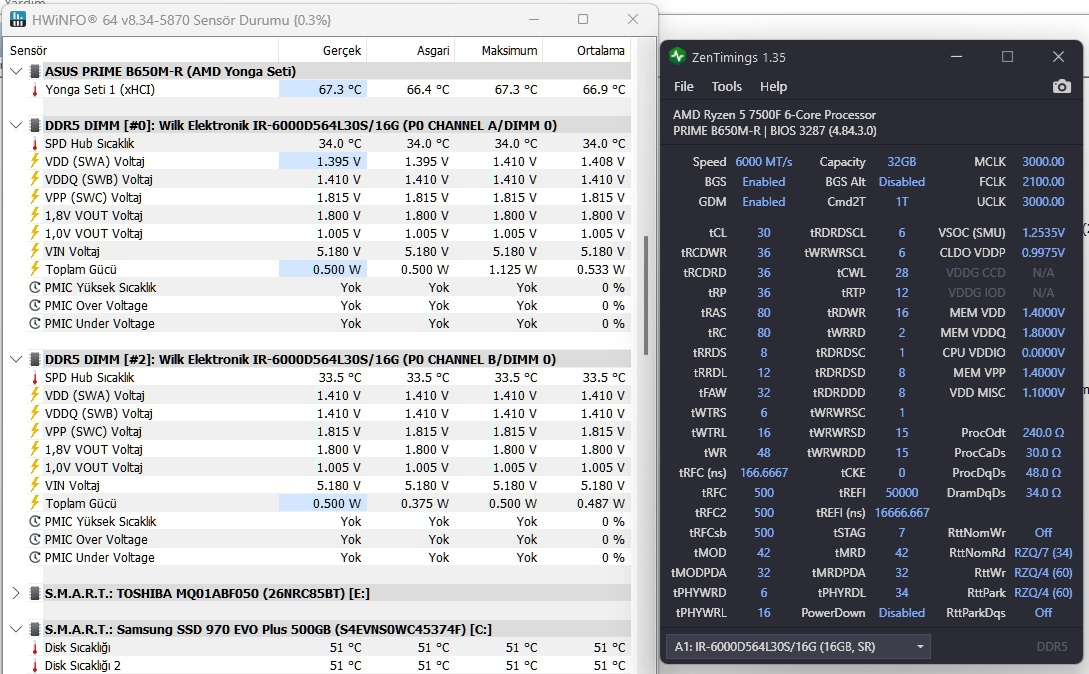The image size is (1089, 674).
Task: Click the lightning icon beside DIMM #0 VIN Voltaj
Action: (35, 252)
